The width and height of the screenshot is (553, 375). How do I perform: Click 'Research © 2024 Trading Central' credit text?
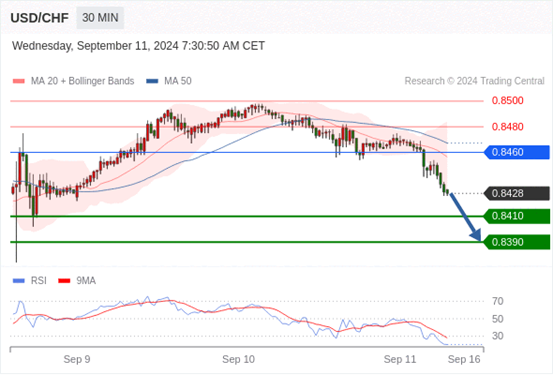pos(474,81)
